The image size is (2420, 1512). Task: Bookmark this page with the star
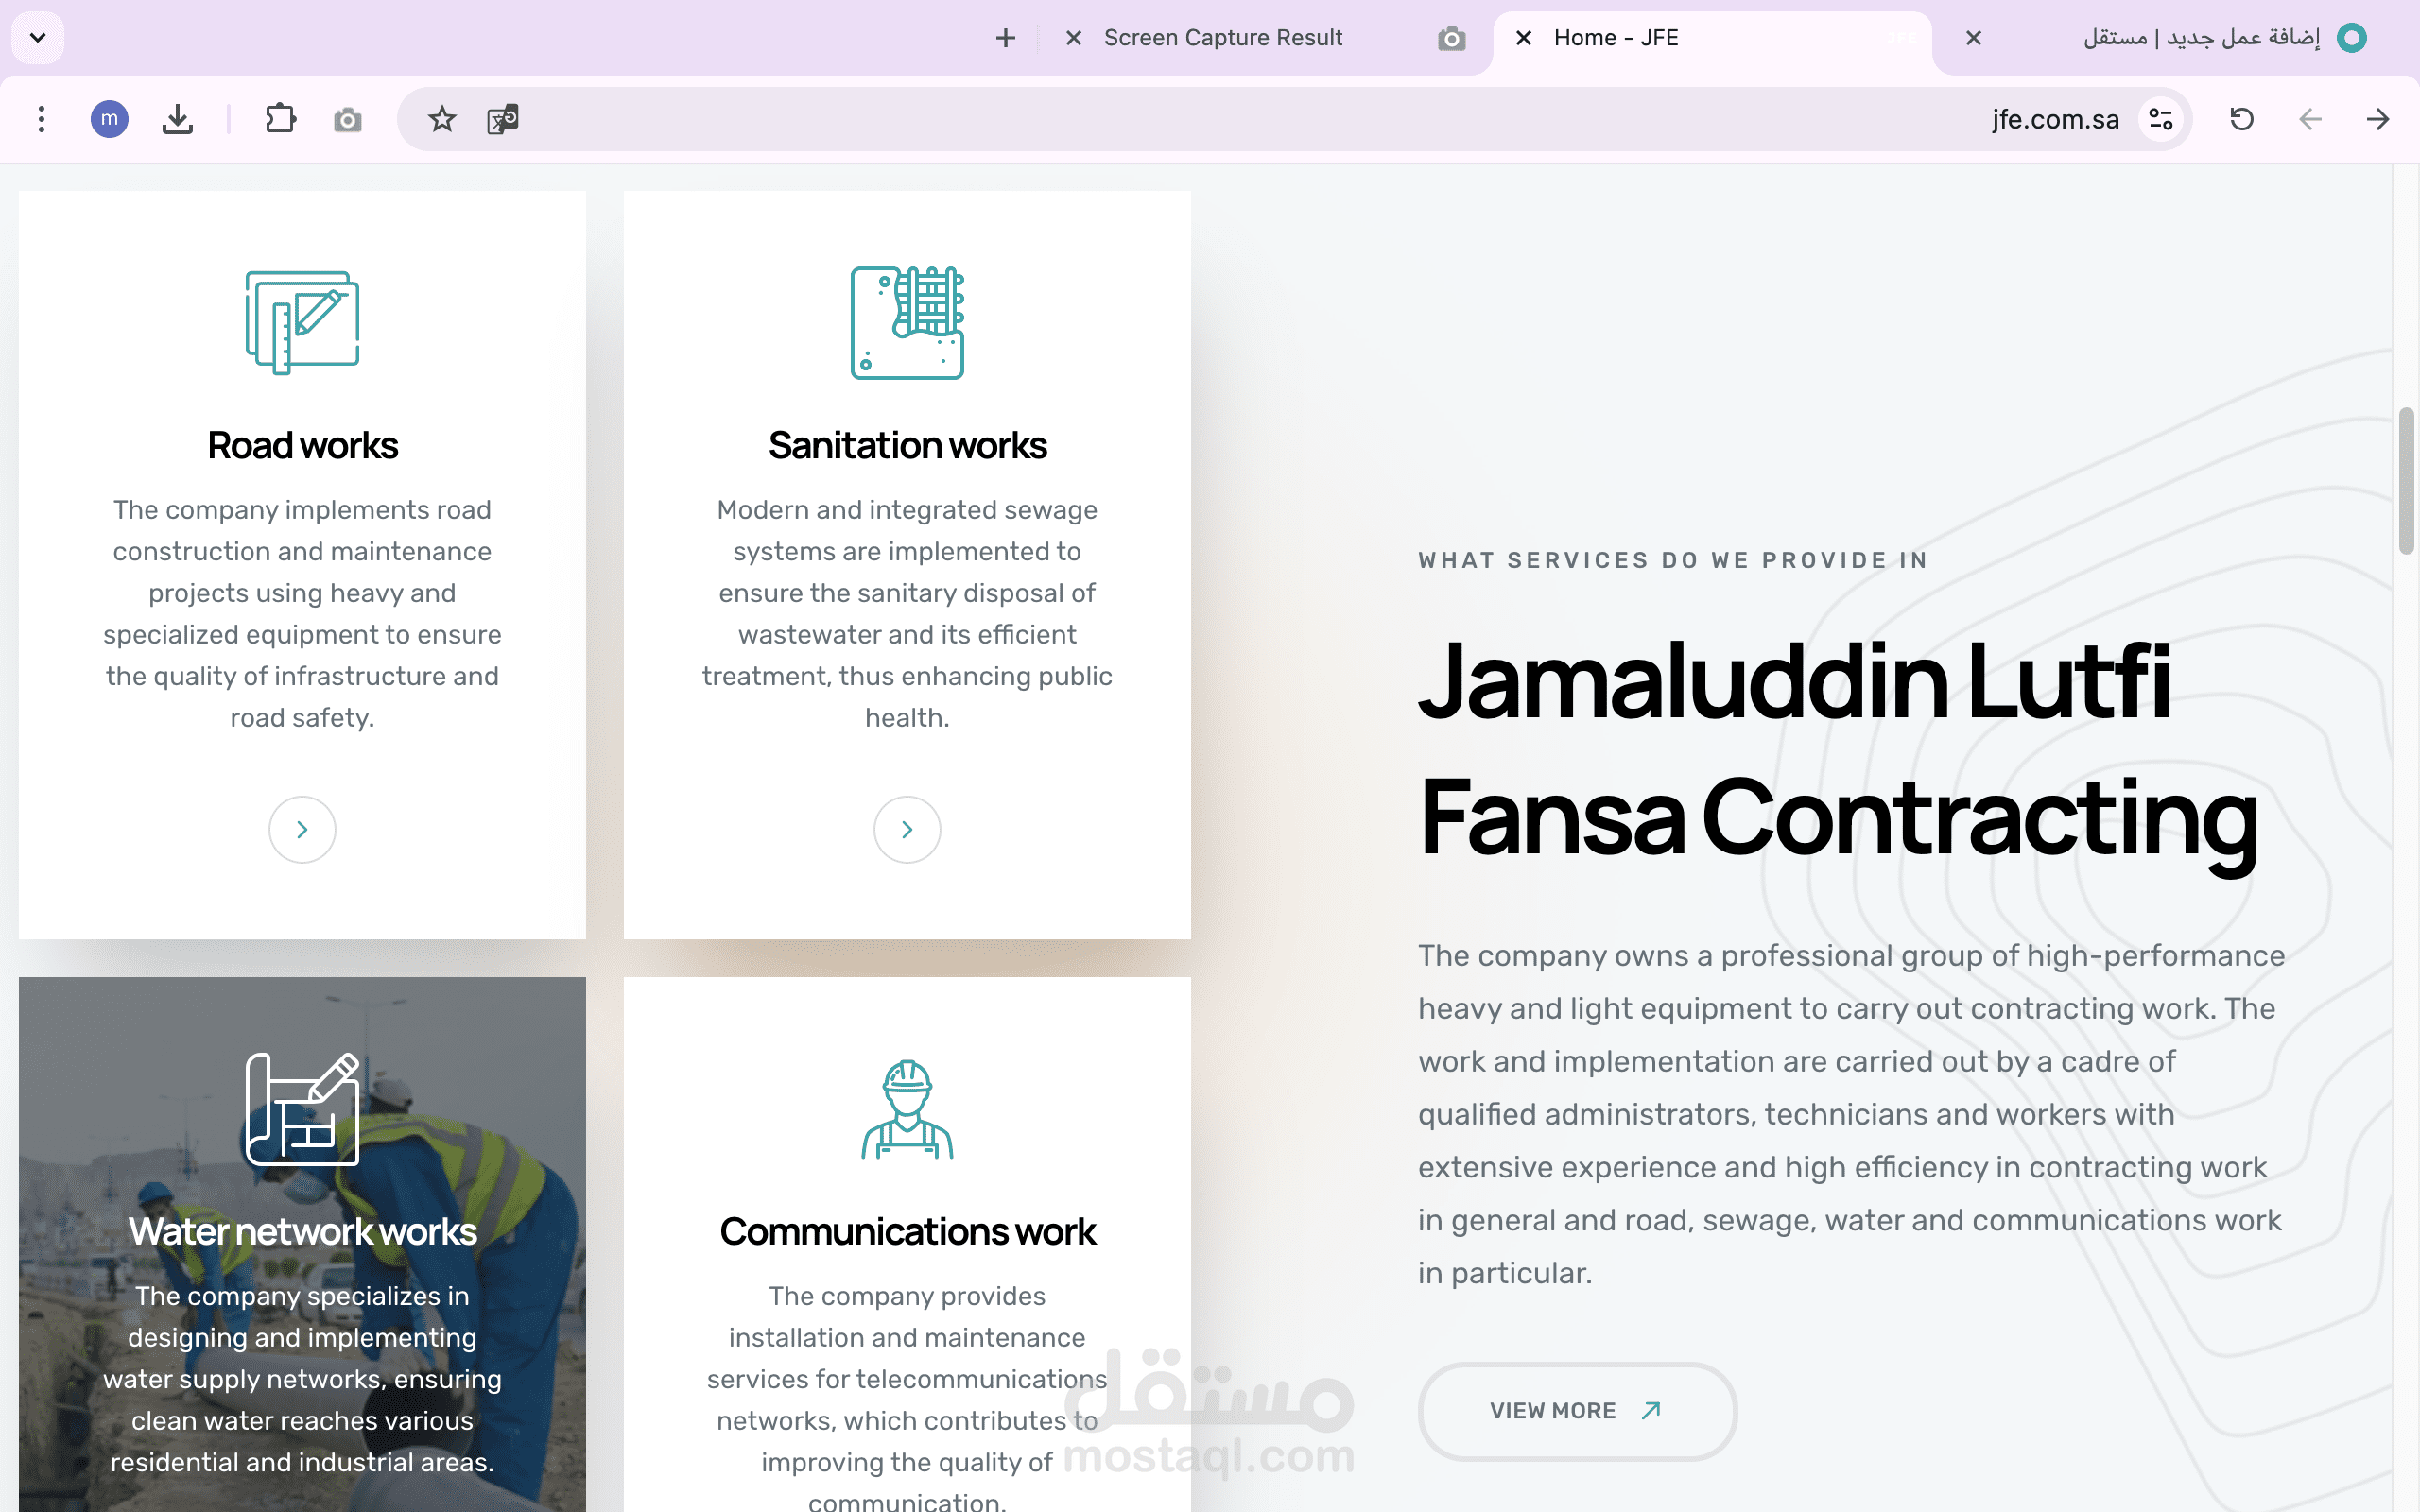(x=442, y=119)
